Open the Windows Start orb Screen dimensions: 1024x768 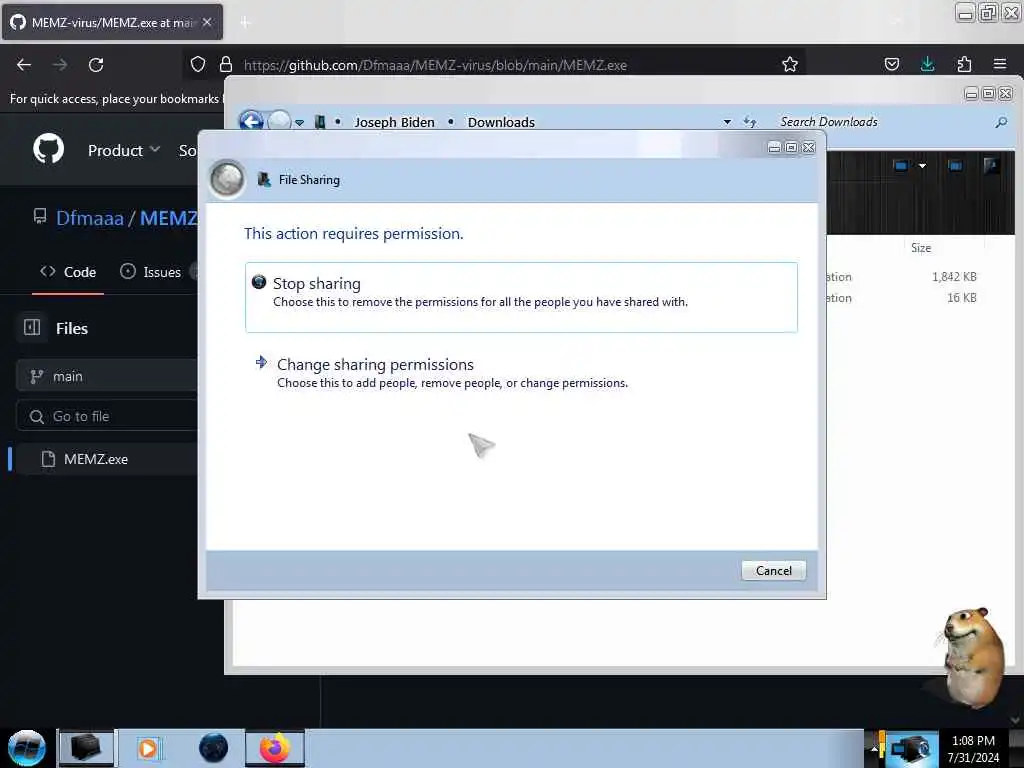27,748
